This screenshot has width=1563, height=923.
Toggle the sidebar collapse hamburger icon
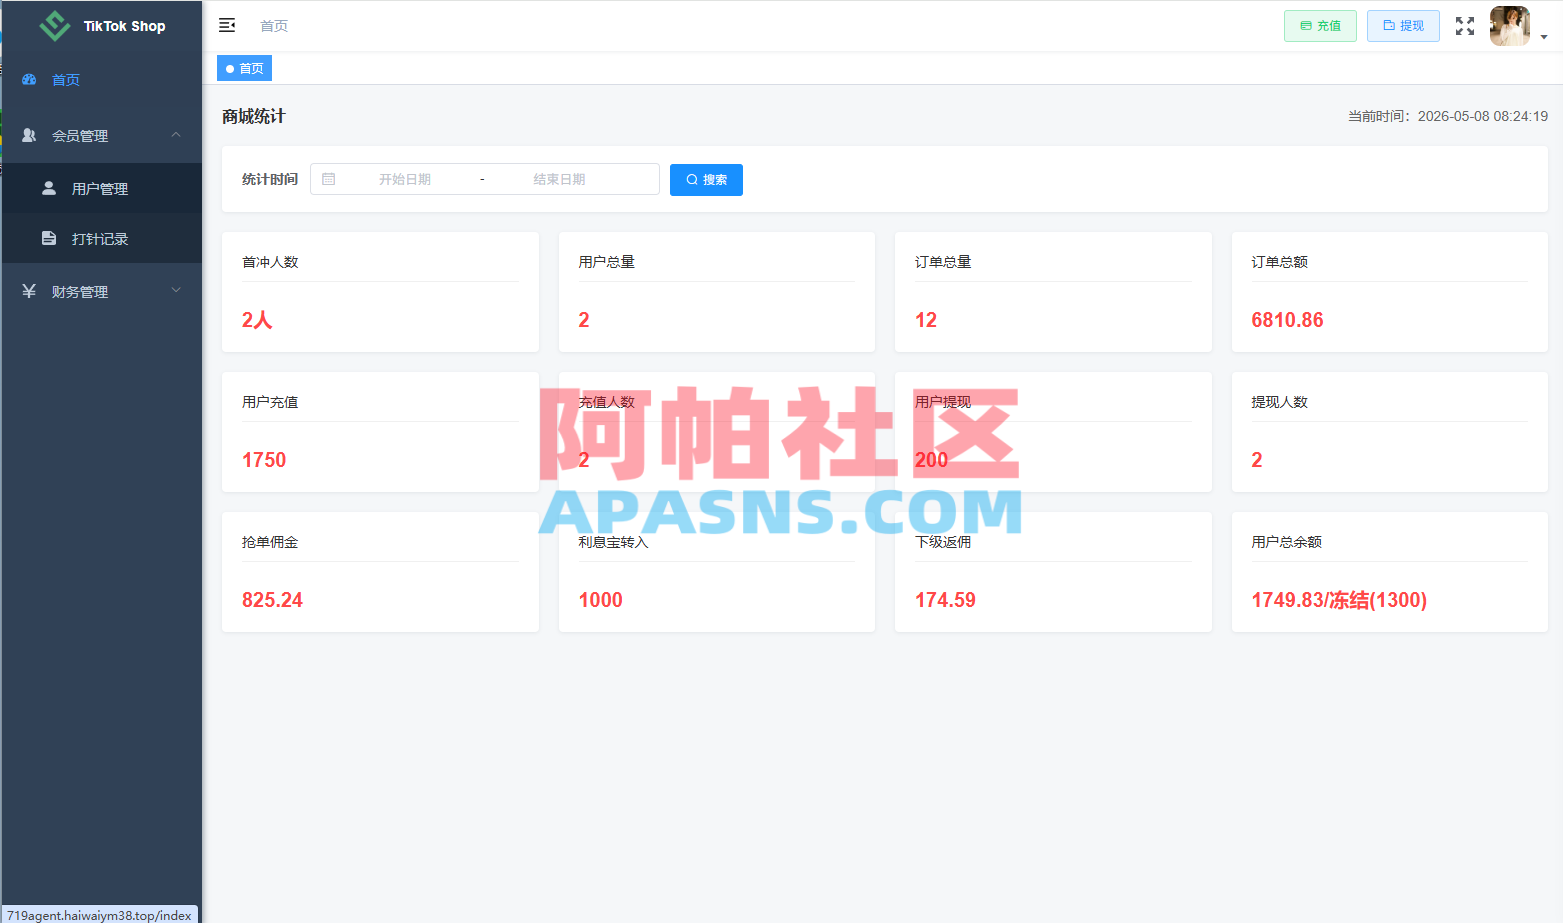click(x=227, y=25)
